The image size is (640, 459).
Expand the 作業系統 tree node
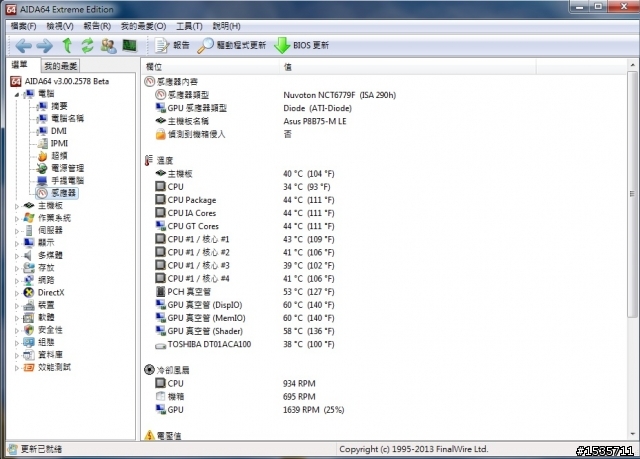17,219
